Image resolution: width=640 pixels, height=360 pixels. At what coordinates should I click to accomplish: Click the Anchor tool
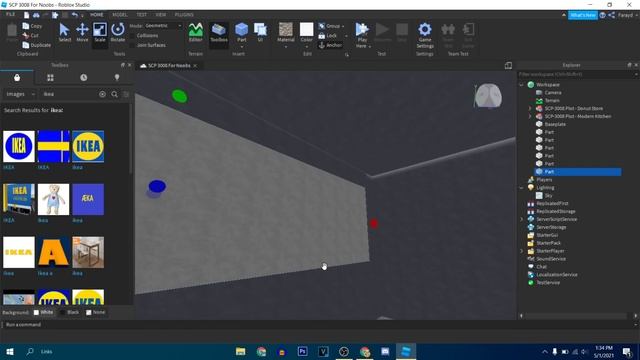click(x=330, y=45)
